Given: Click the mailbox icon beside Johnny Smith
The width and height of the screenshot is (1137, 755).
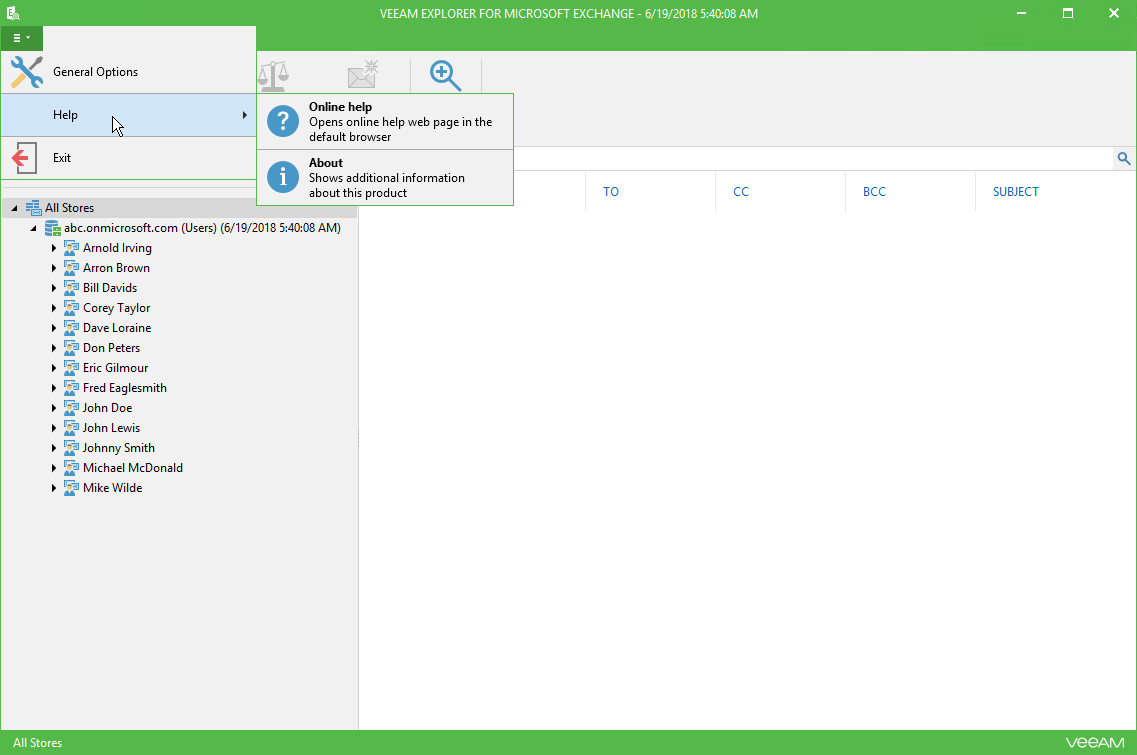Looking at the screenshot, I should (x=71, y=447).
